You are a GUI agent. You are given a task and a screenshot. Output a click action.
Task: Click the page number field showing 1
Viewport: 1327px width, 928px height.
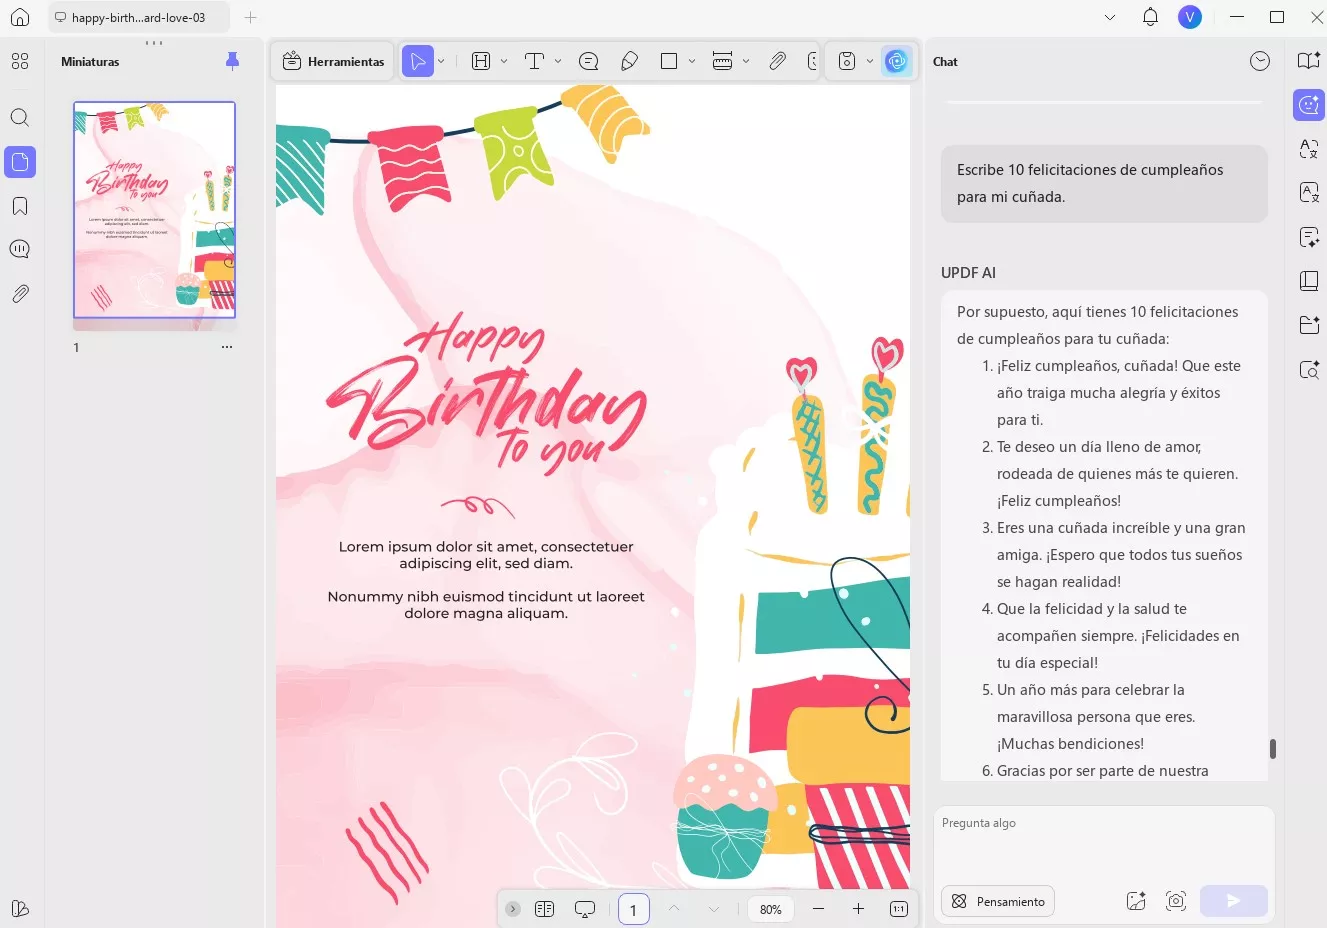(634, 910)
